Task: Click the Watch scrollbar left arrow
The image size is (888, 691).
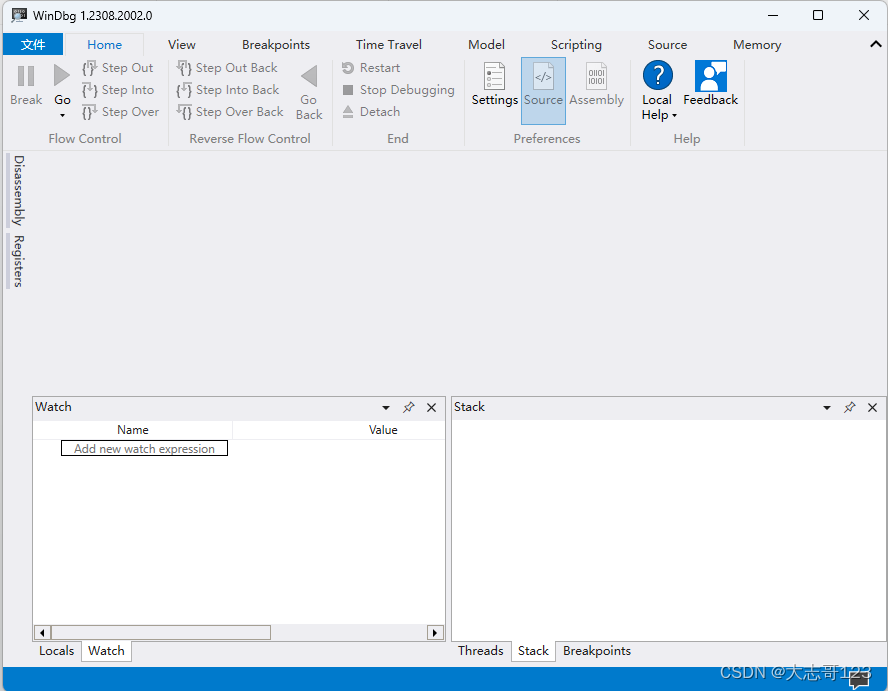Action: click(42, 633)
